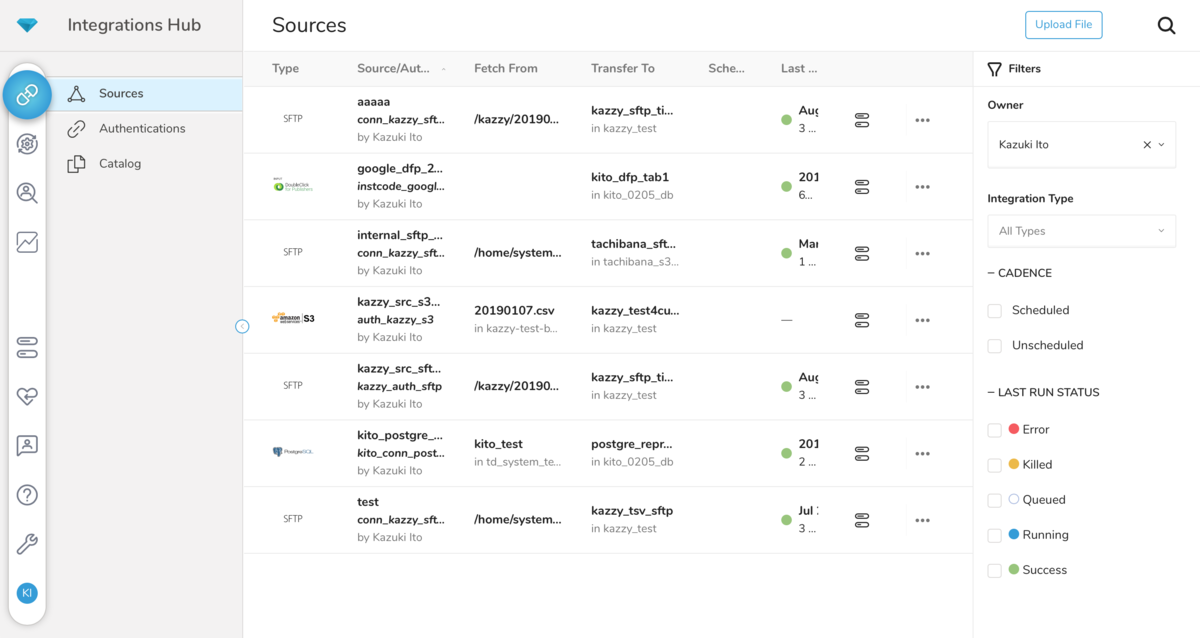Open the Owner filter dropdown
The width and height of the screenshot is (1200, 638).
(1163, 144)
